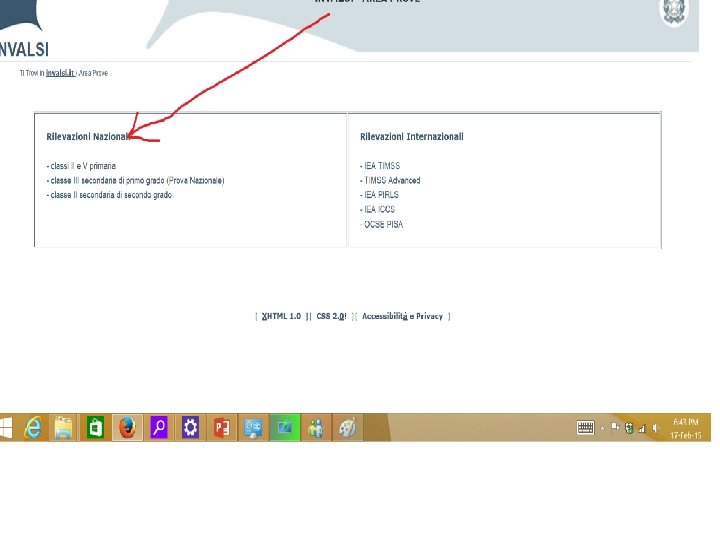The width and height of the screenshot is (720, 540).
Task: Open classe III secondaria di primo grado link
Action: coord(135,180)
